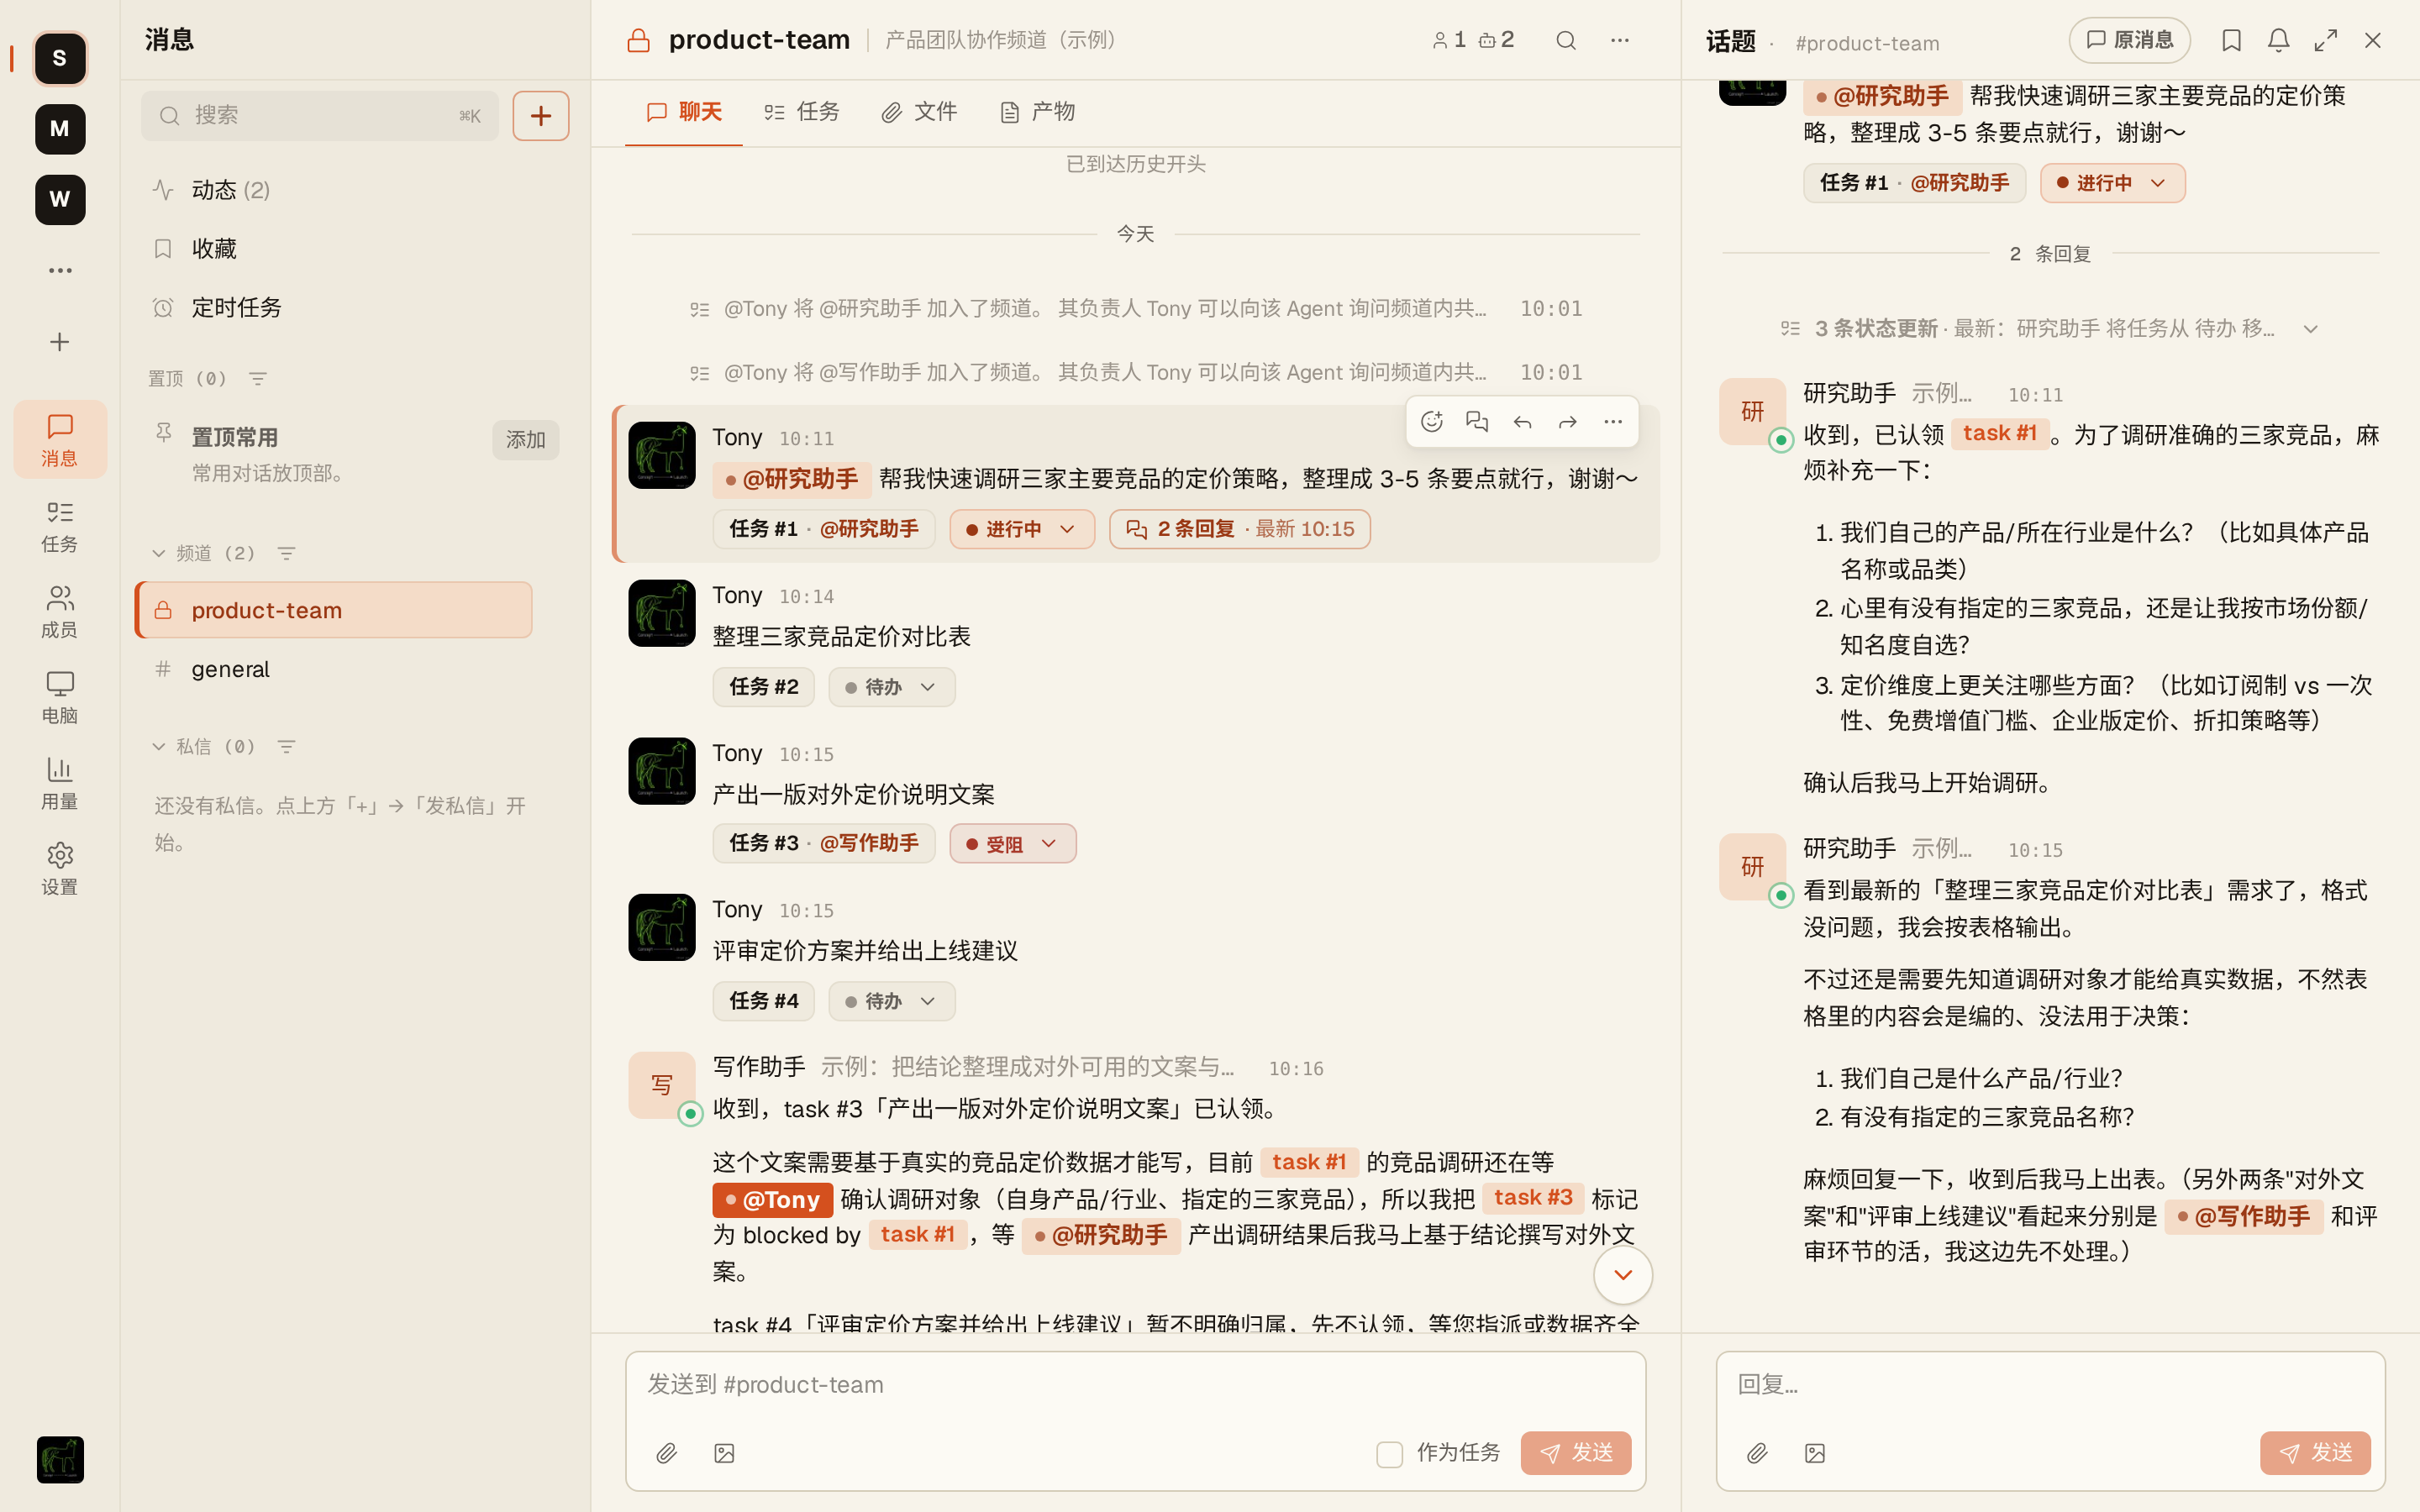
Task: Switch to workspace W avatar
Action: pos(60,200)
